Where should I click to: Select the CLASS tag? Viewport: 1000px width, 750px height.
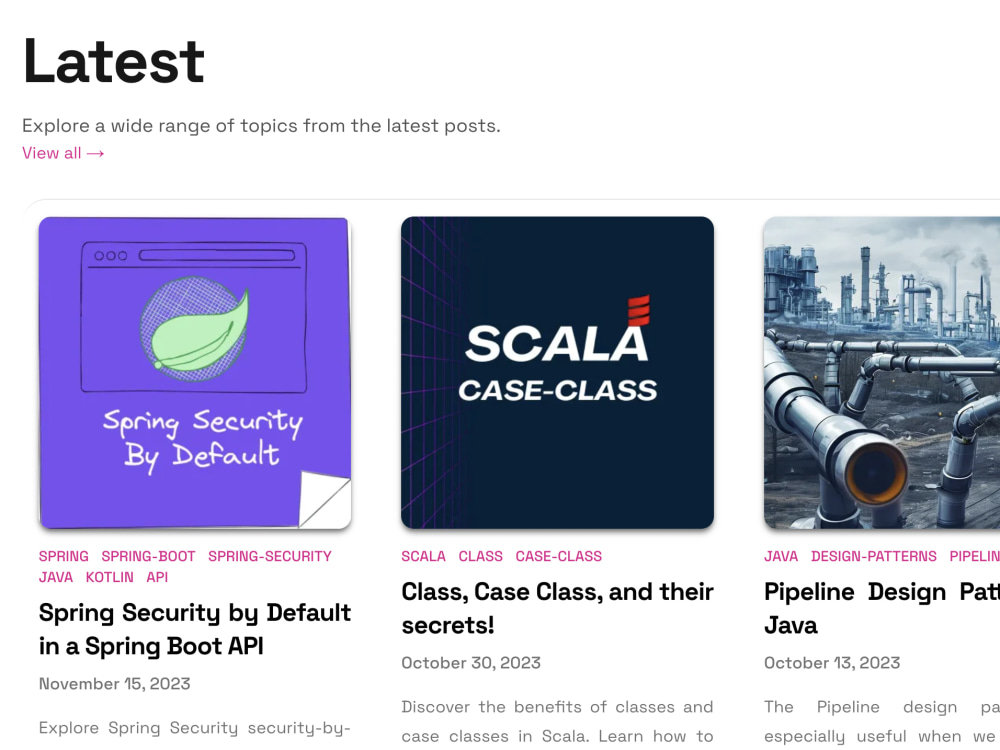(x=480, y=556)
